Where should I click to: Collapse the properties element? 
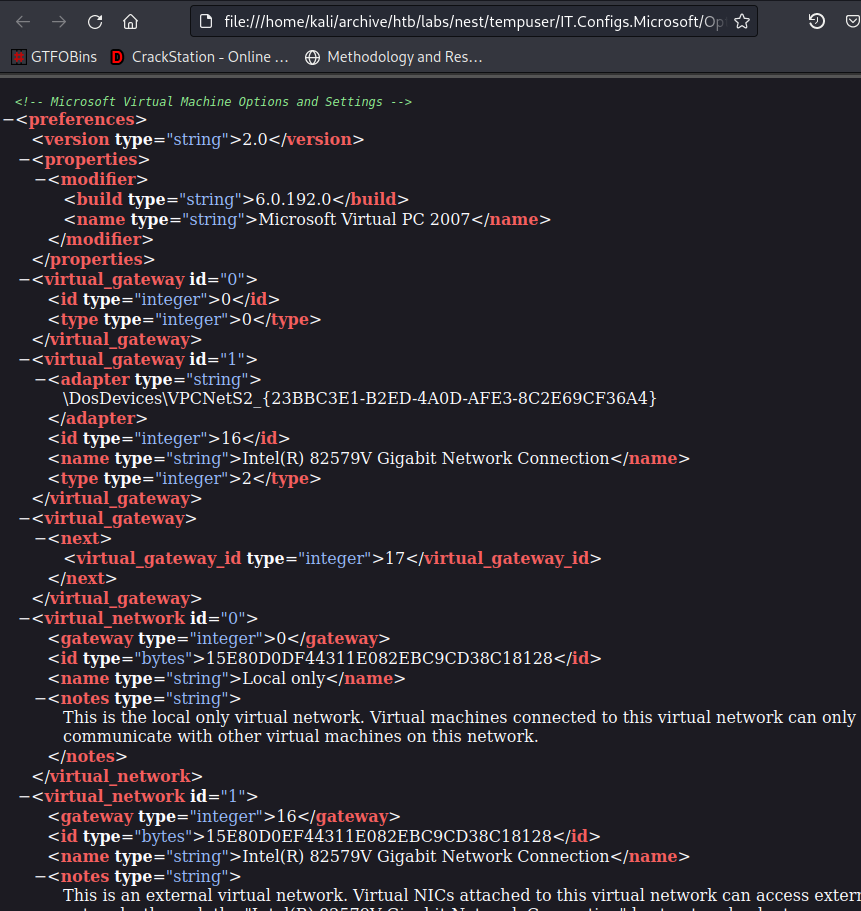click(x=24, y=160)
